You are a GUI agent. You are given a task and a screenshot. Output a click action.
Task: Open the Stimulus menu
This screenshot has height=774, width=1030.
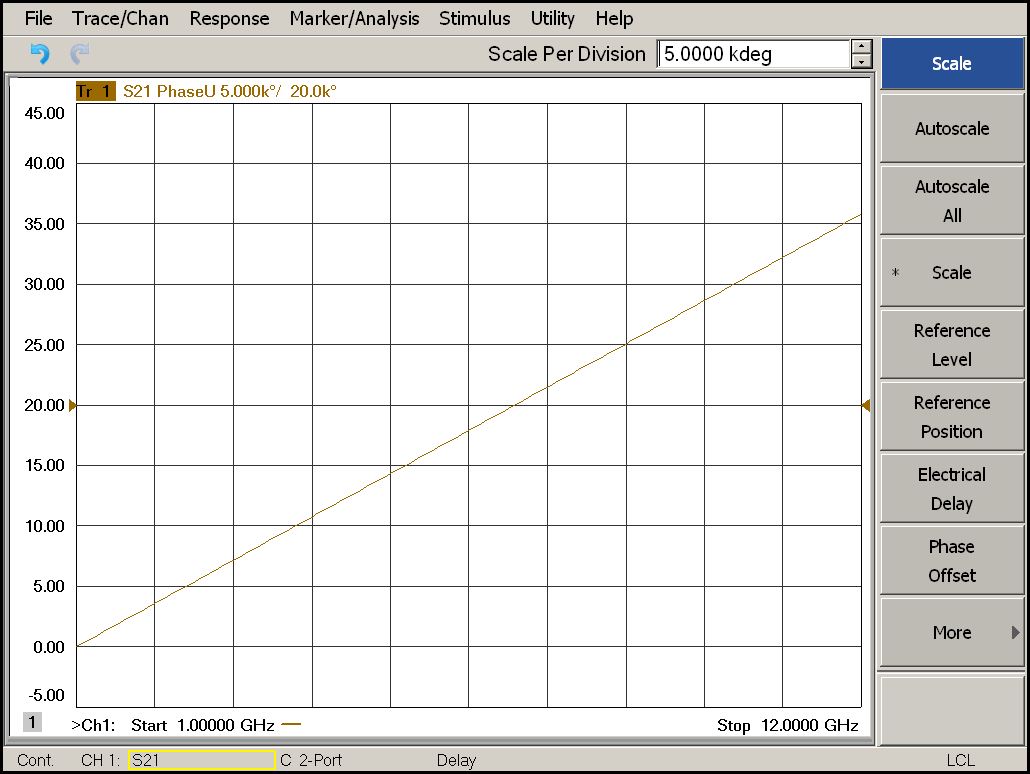tap(474, 18)
